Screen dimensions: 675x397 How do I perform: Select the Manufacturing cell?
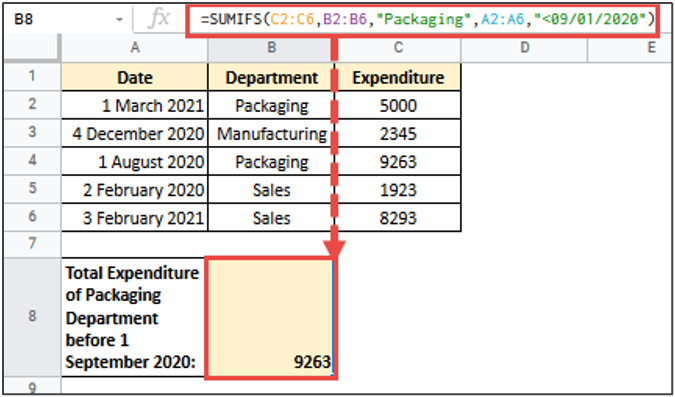(x=272, y=133)
